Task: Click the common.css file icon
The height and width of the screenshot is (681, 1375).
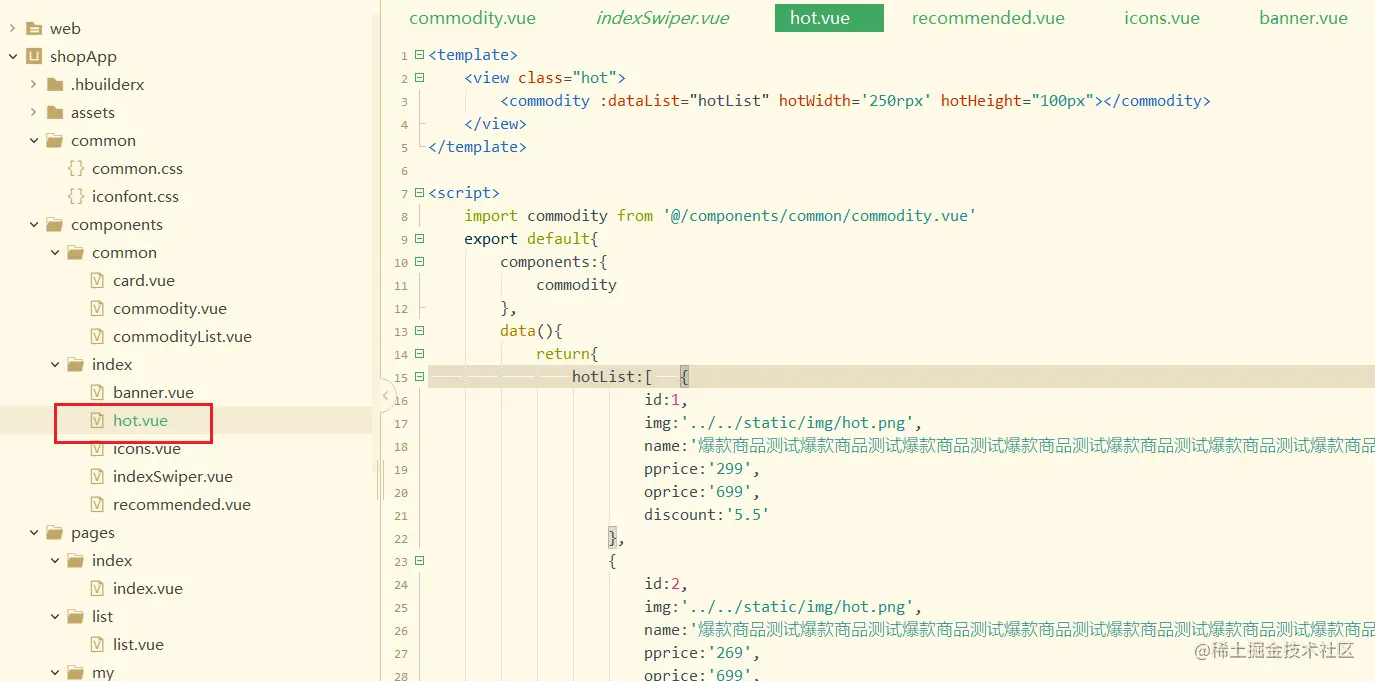Action: pyautogui.click(x=76, y=169)
